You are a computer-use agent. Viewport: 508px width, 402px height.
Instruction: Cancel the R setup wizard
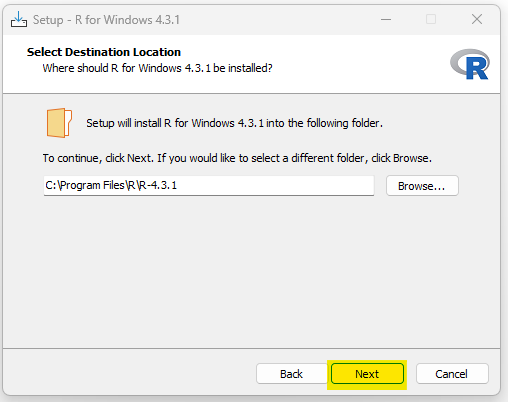(x=452, y=374)
